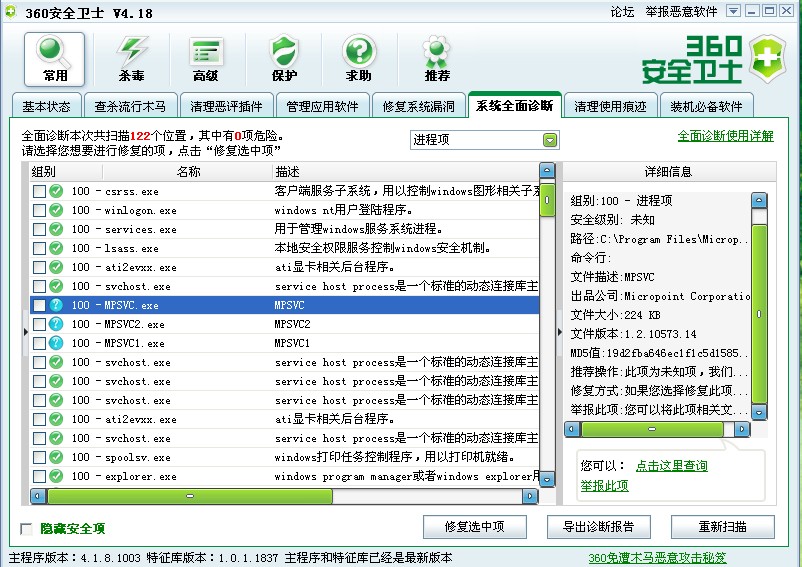Open the 360免遭木马恶意攻击秘笈 link
Screen dimensions: 802x567
point(657,558)
